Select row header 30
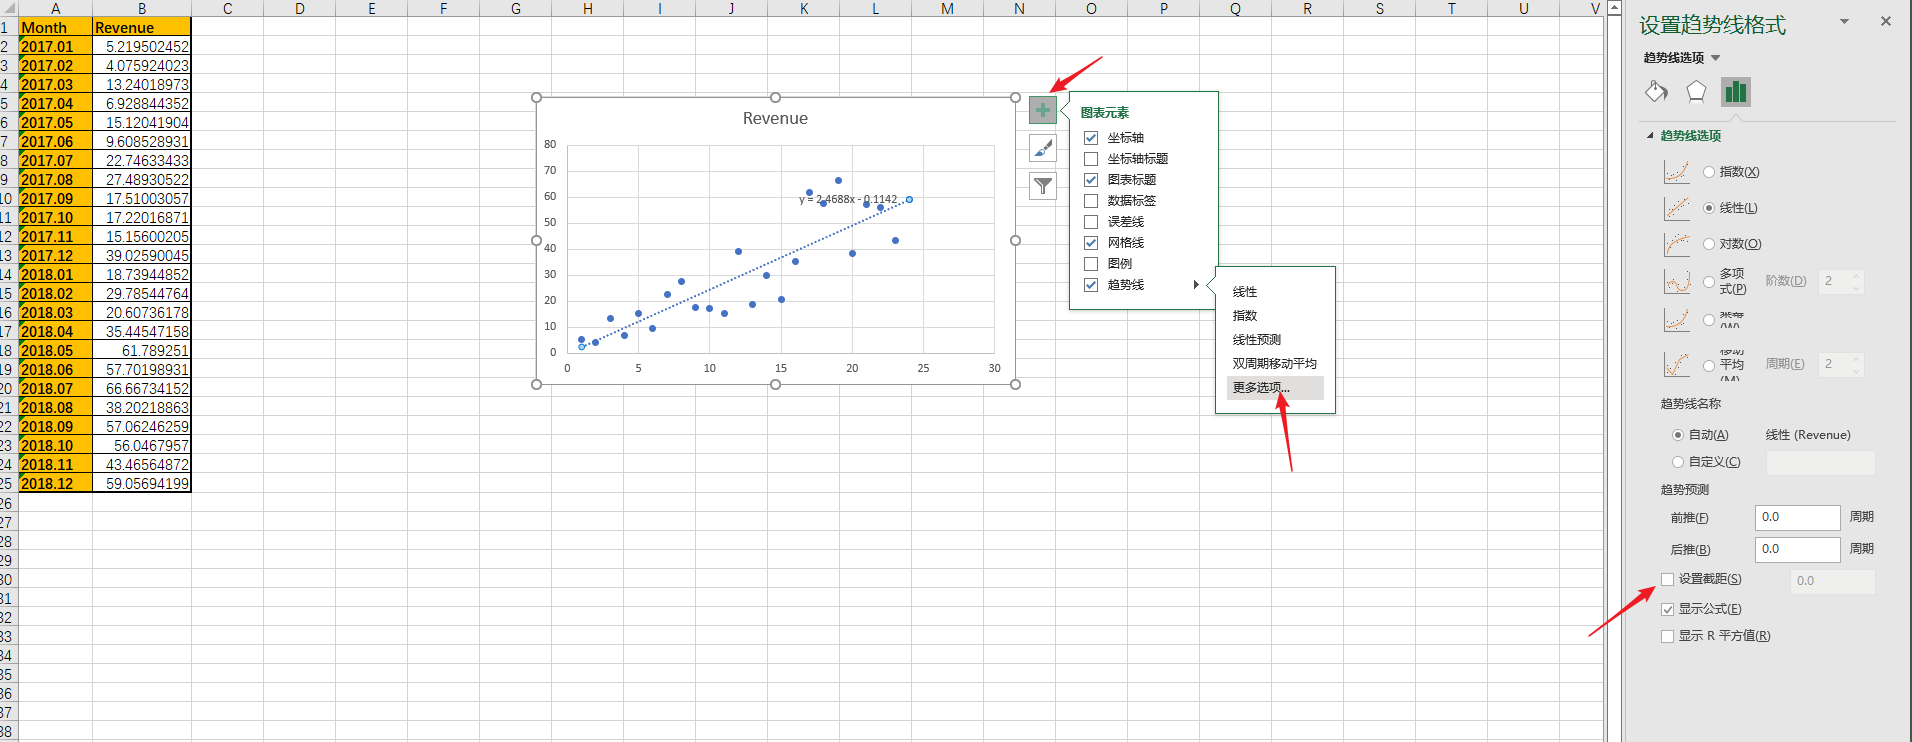 [7, 579]
